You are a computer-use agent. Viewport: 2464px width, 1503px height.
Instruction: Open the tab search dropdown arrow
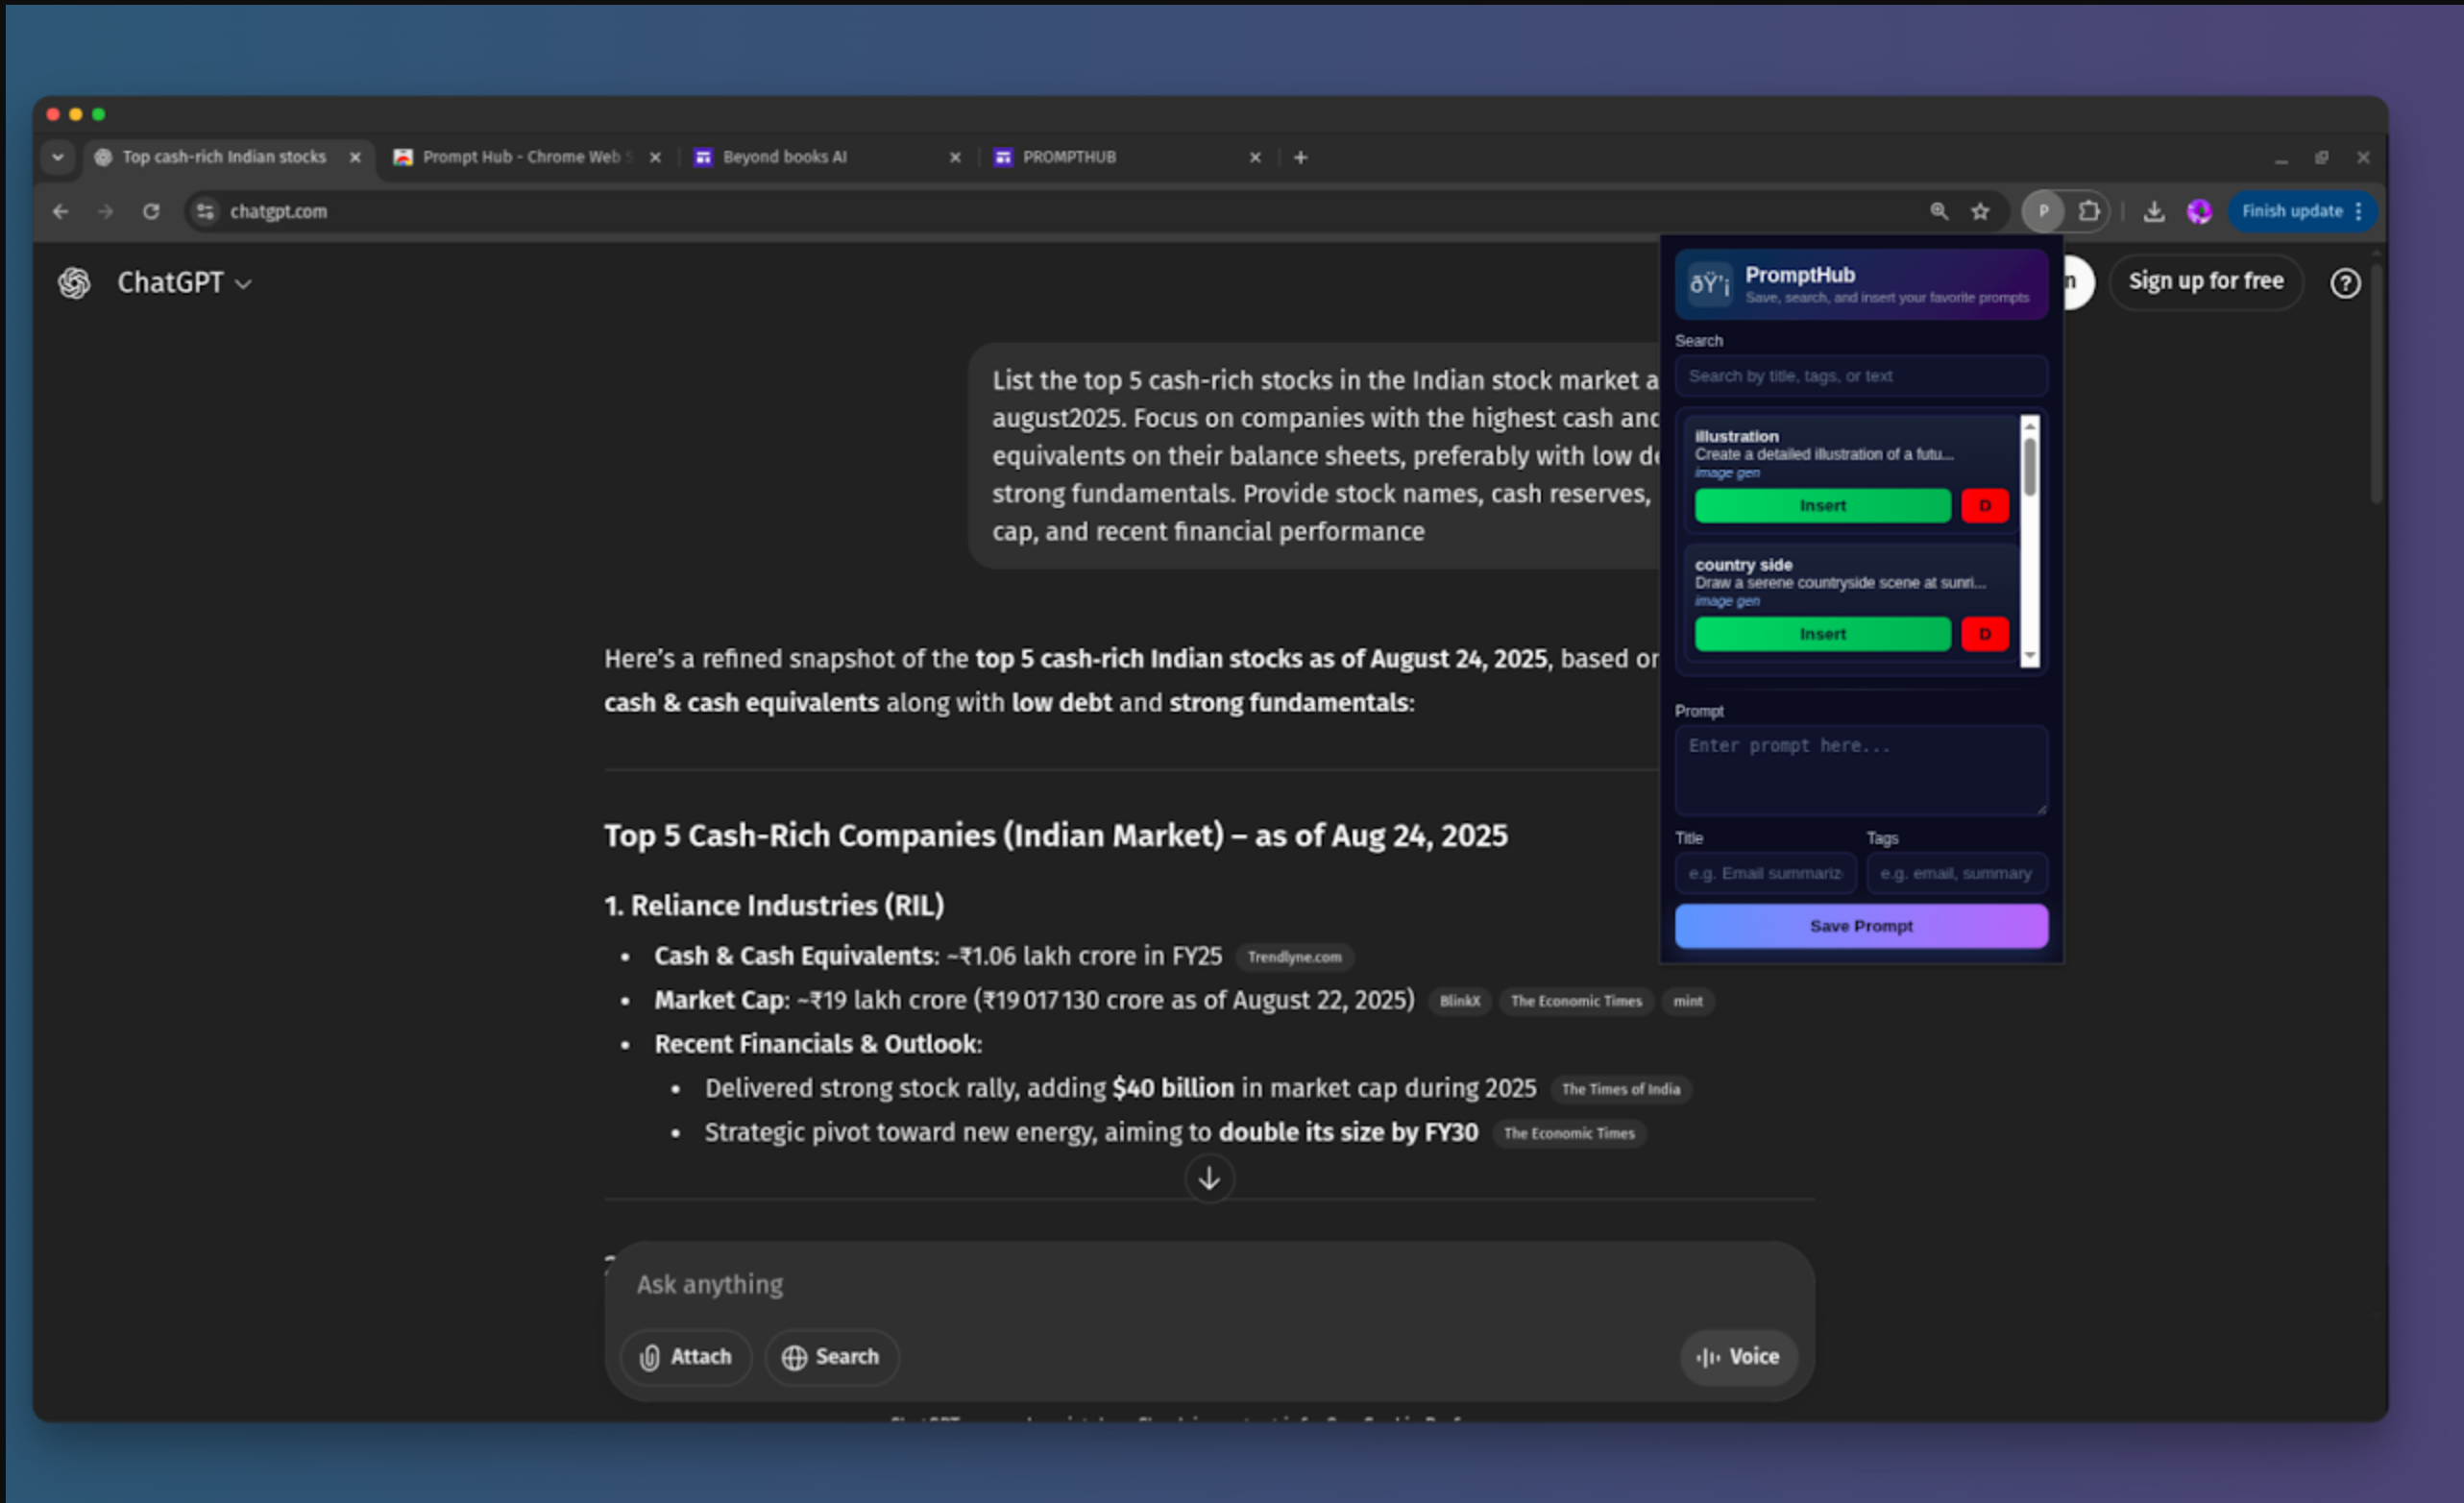coord(58,157)
